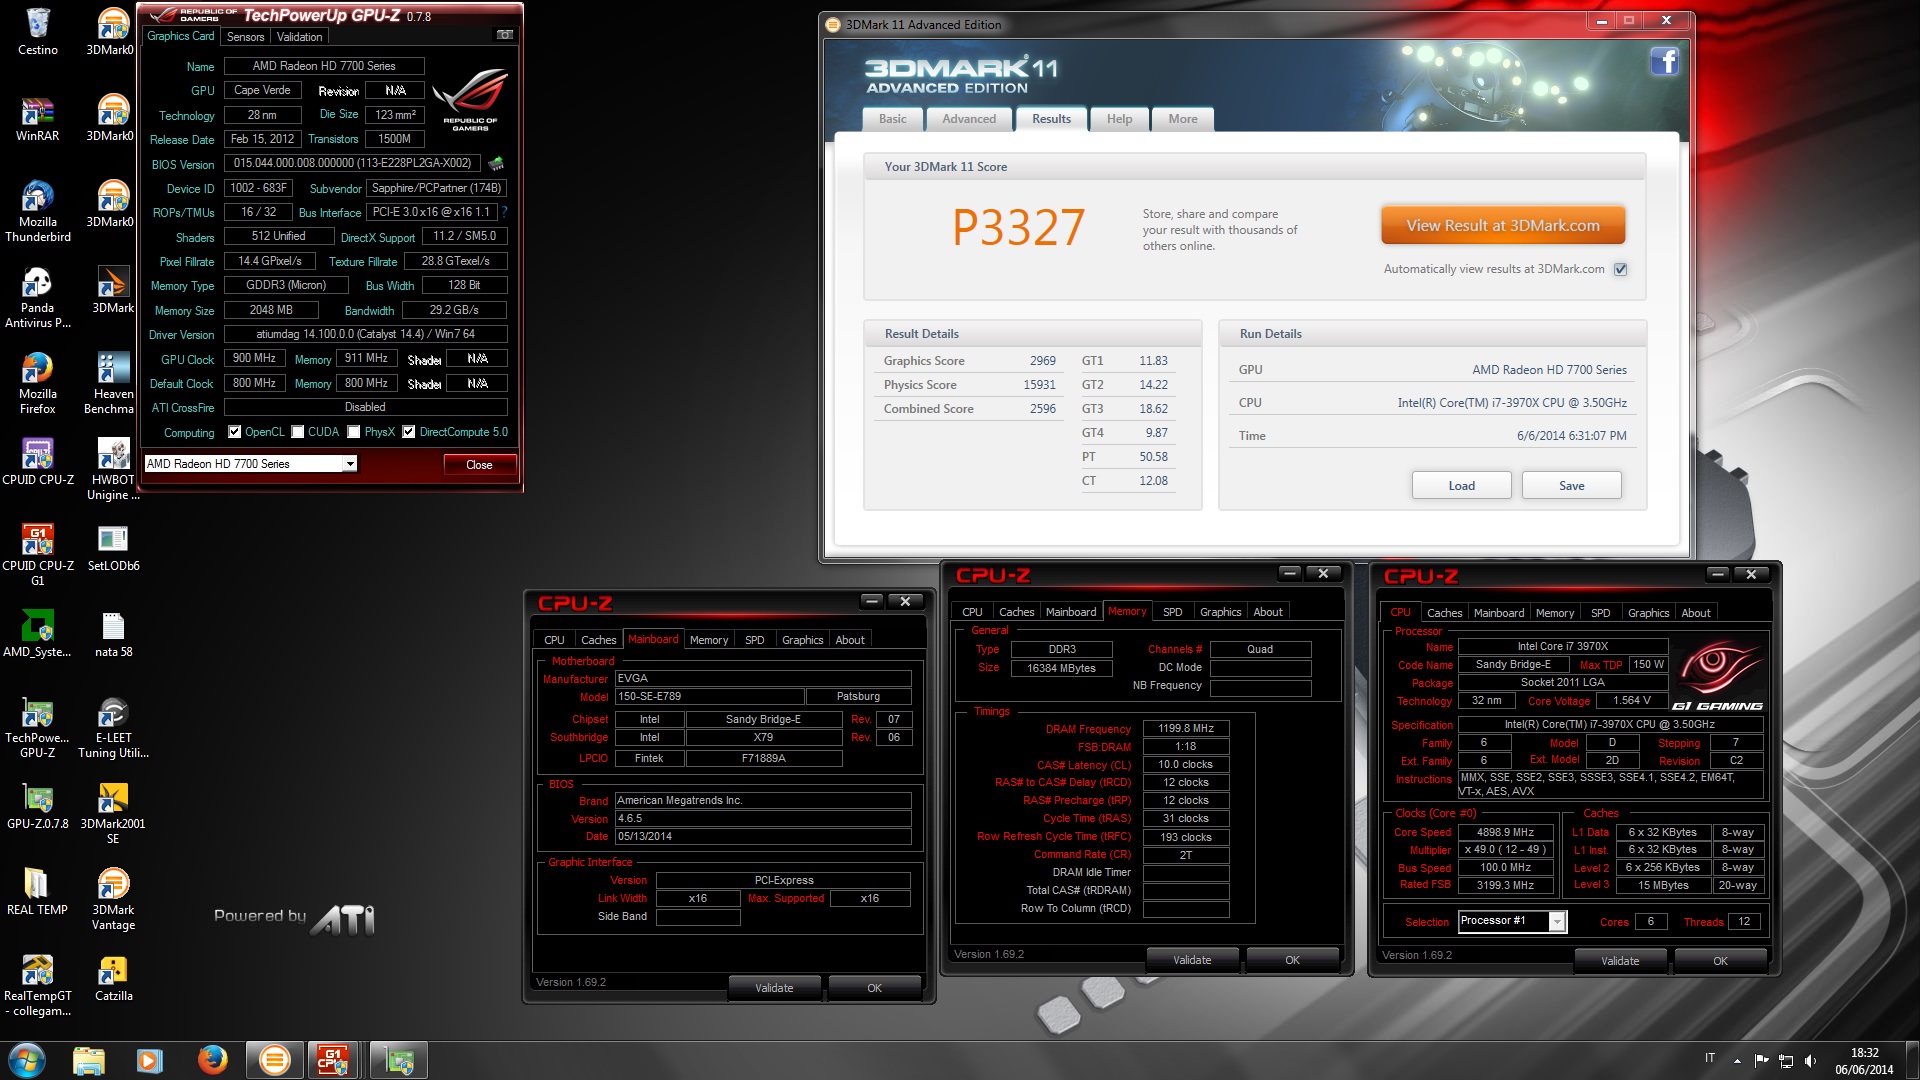Click the Facebook icon in 3DMark 11
Viewport: 1920px width, 1080px height.
point(1664,62)
